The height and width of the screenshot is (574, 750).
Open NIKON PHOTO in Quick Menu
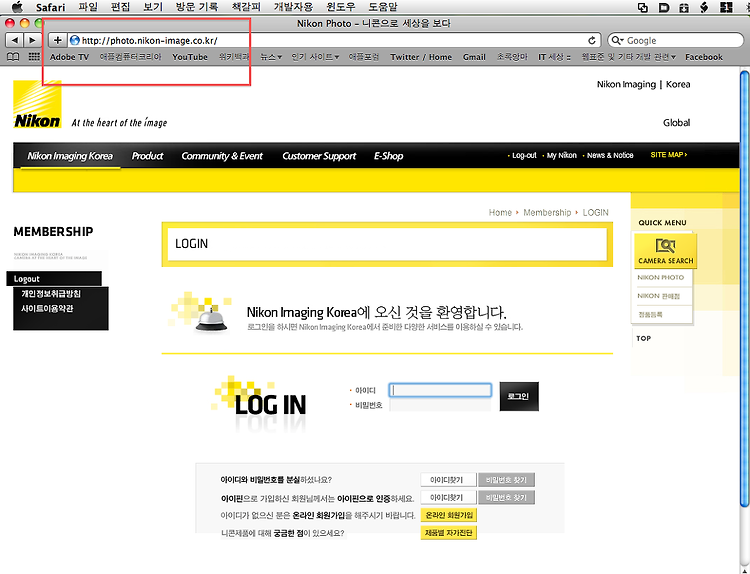point(661,277)
